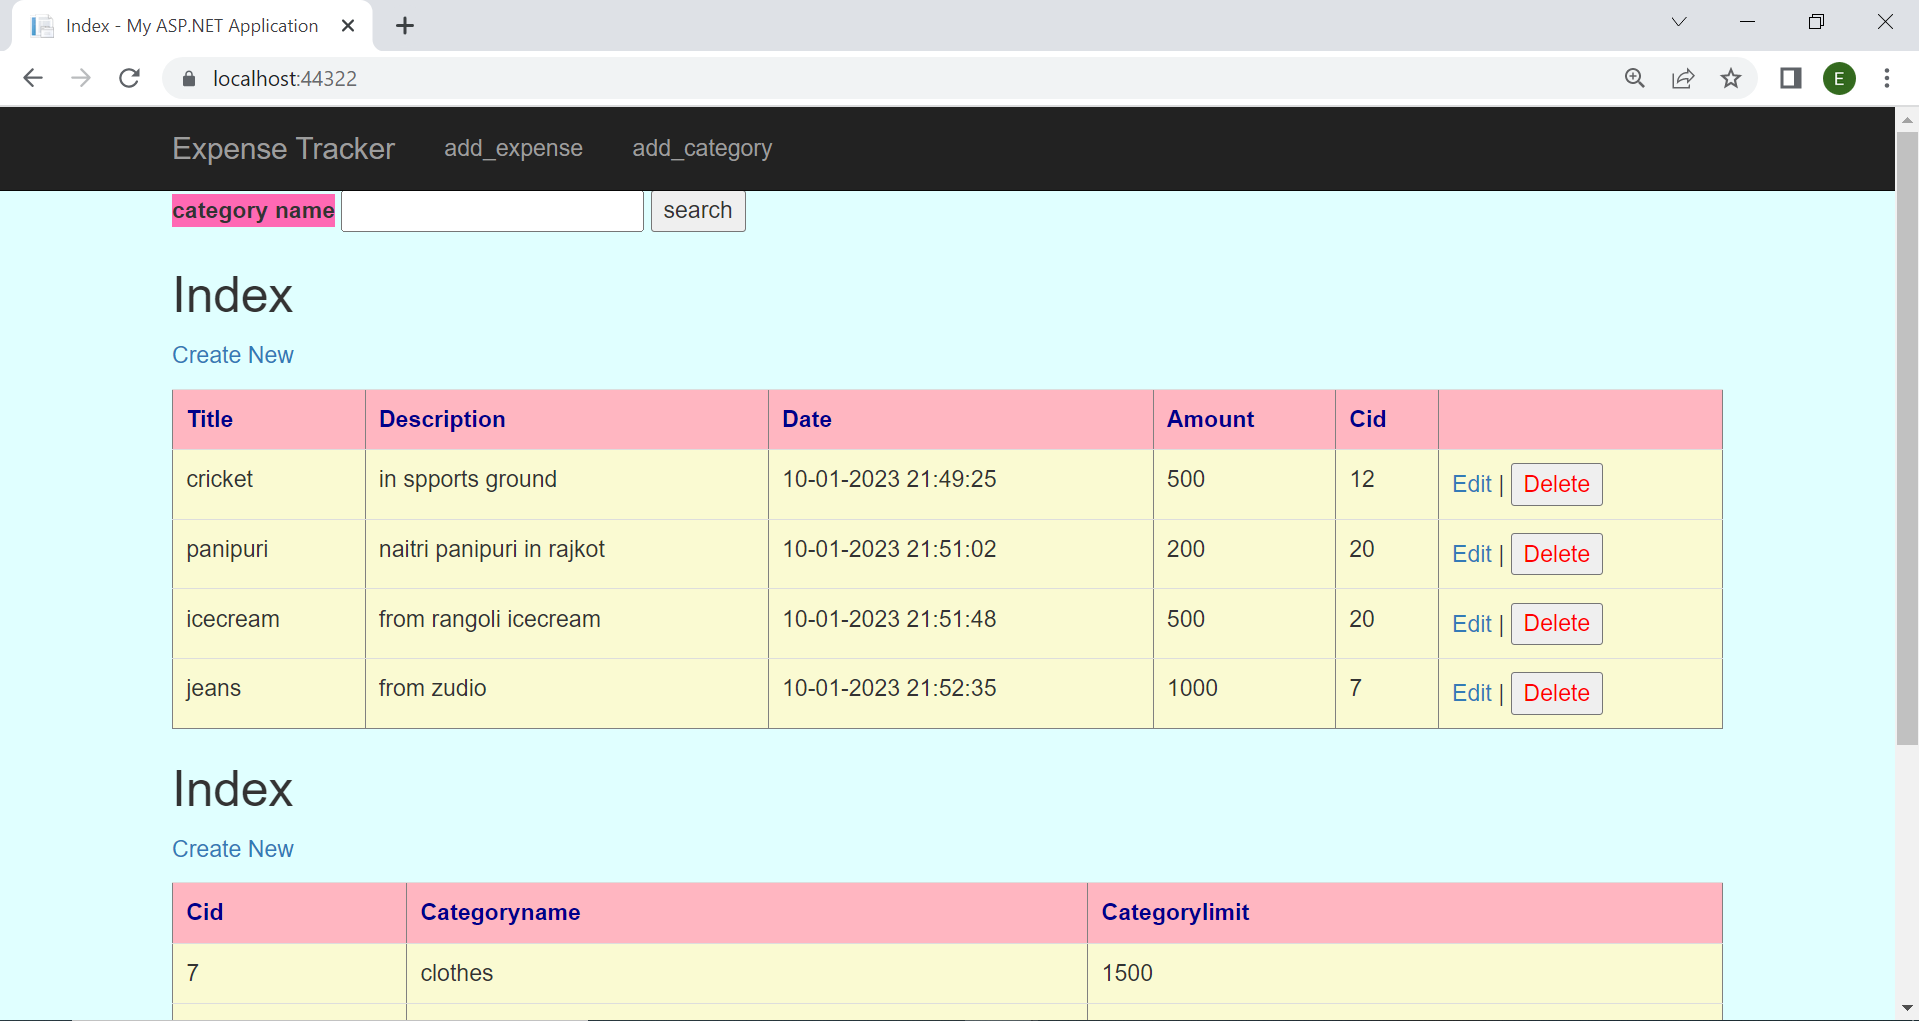Image resolution: width=1919 pixels, height=1021 pixels.
Task: Delete the panipuri expense
Action: 1556,554
